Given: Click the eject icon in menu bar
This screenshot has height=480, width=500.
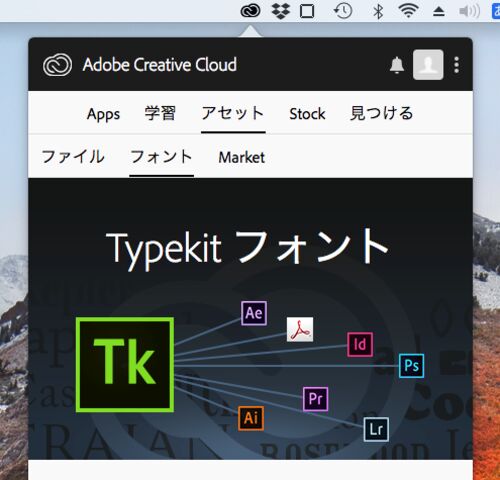Looking at the screenshot, I should click(439, 12).
